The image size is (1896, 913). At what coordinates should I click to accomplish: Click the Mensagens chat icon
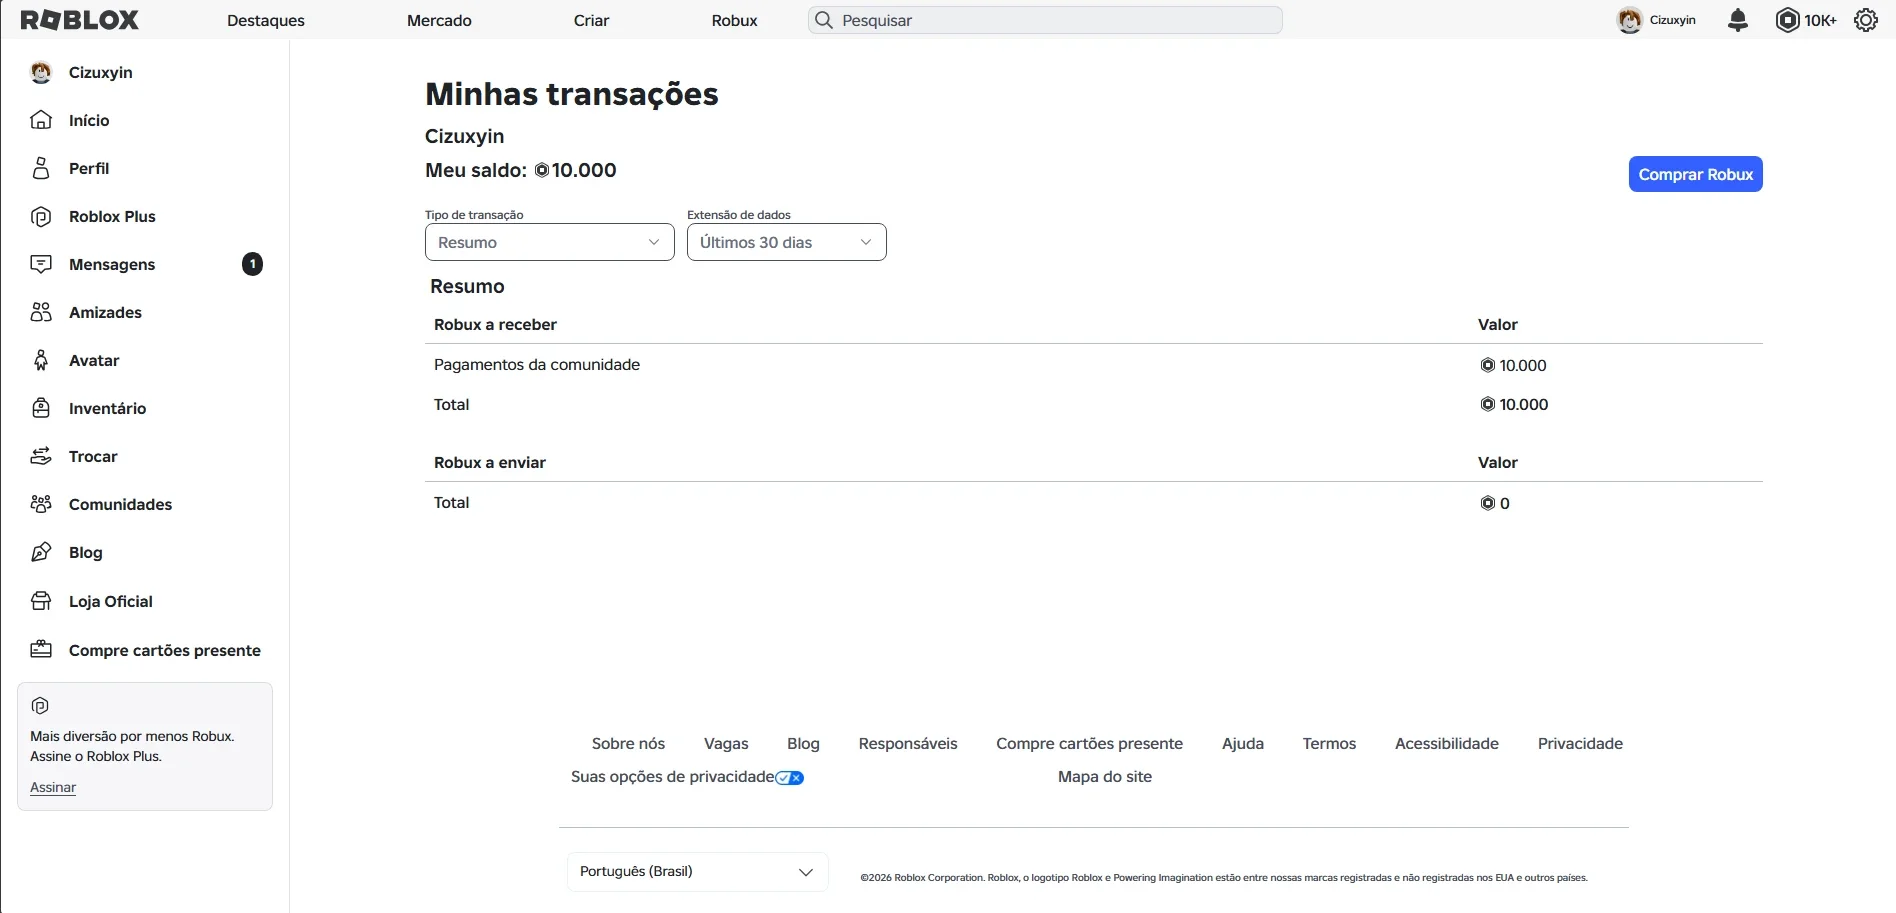pyautogui.click(x=41, y=264)
